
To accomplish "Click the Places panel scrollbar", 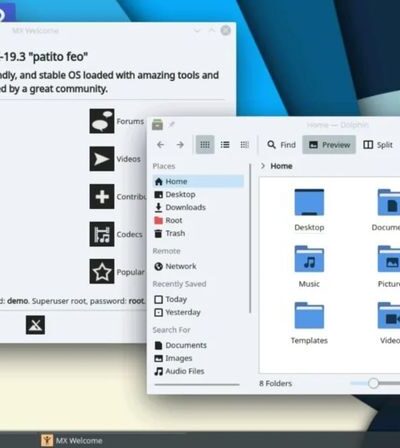I will coord(250,238).
